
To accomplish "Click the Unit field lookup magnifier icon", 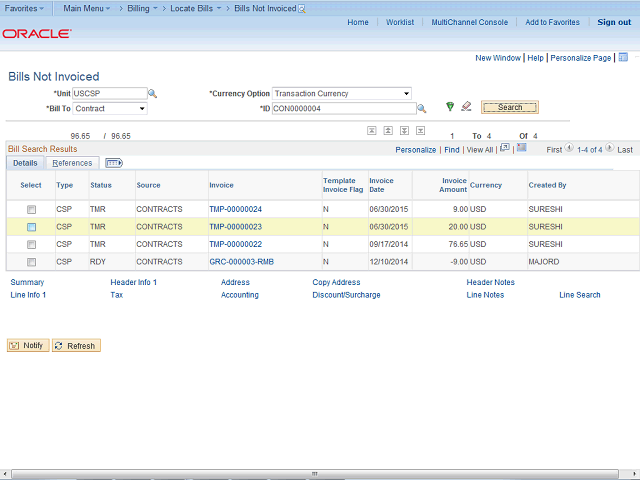I will pos(153,94).
